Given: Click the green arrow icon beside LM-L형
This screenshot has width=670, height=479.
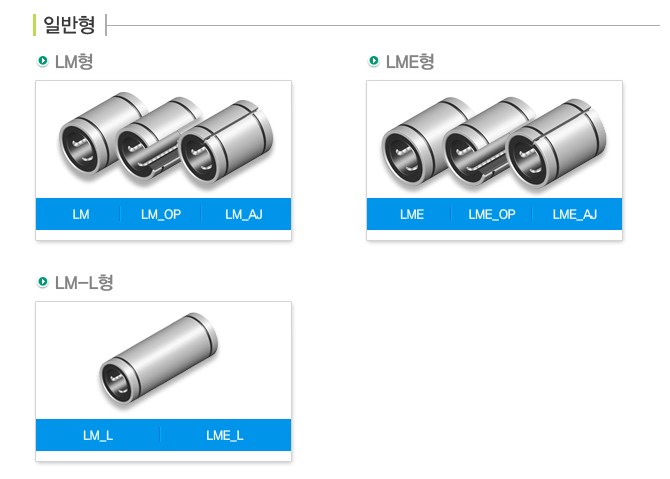Looking at the screenshot, I should [x=43, y=282].
